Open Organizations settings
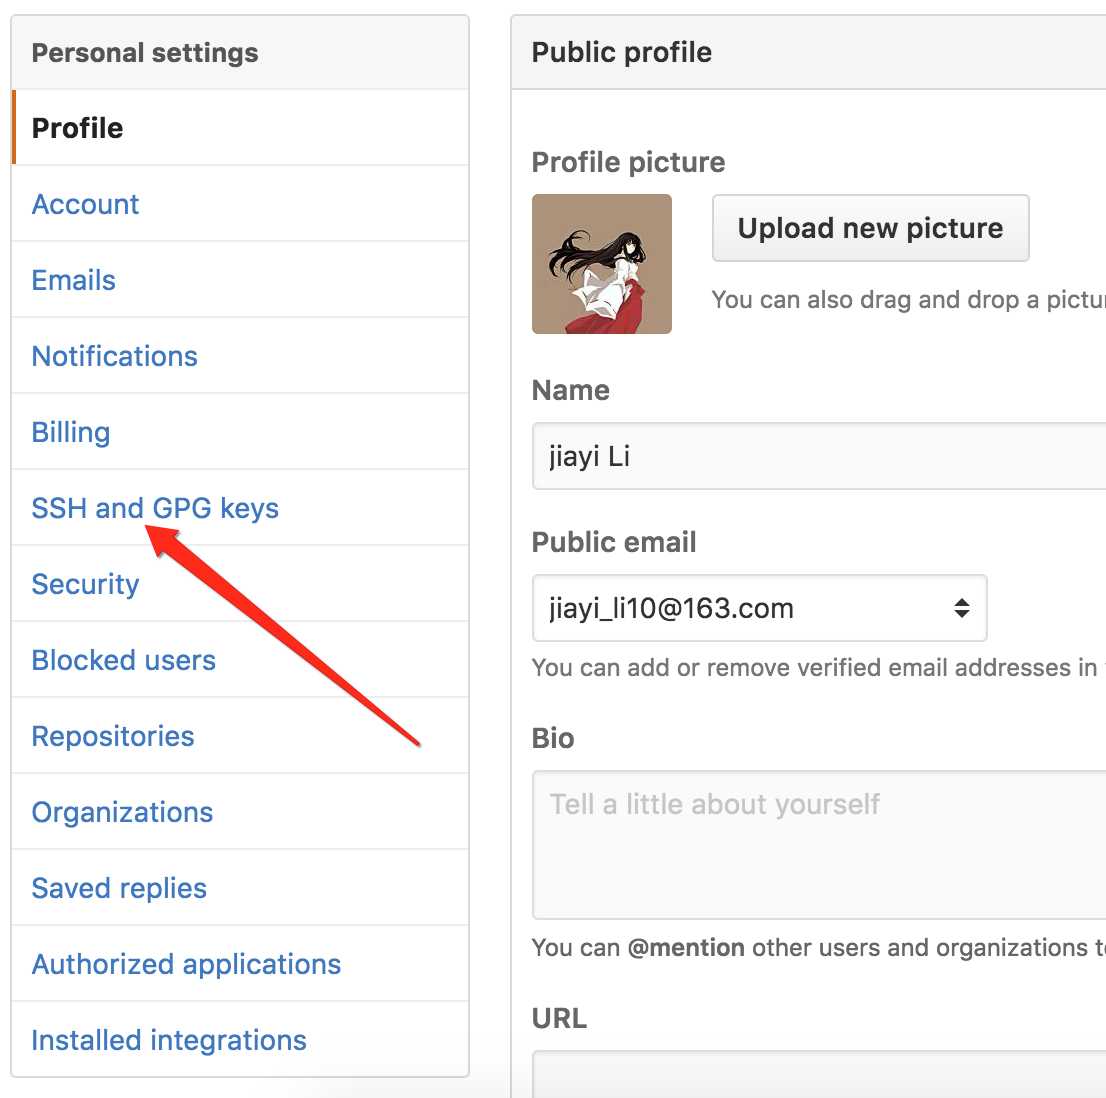Screen dimensions: 1106x1098 tap(240, 812)
